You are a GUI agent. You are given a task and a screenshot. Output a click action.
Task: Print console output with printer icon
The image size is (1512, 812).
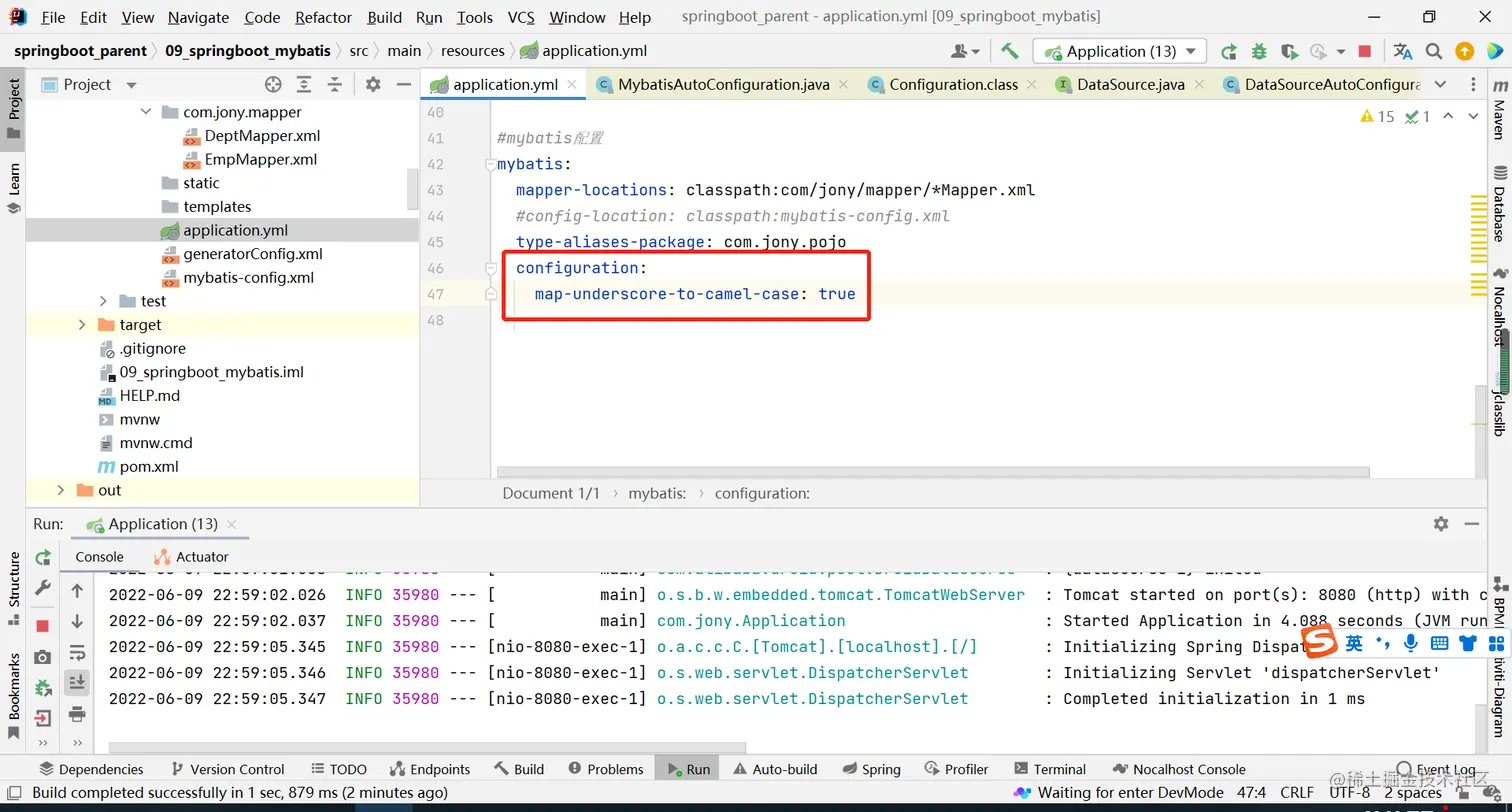77,714
